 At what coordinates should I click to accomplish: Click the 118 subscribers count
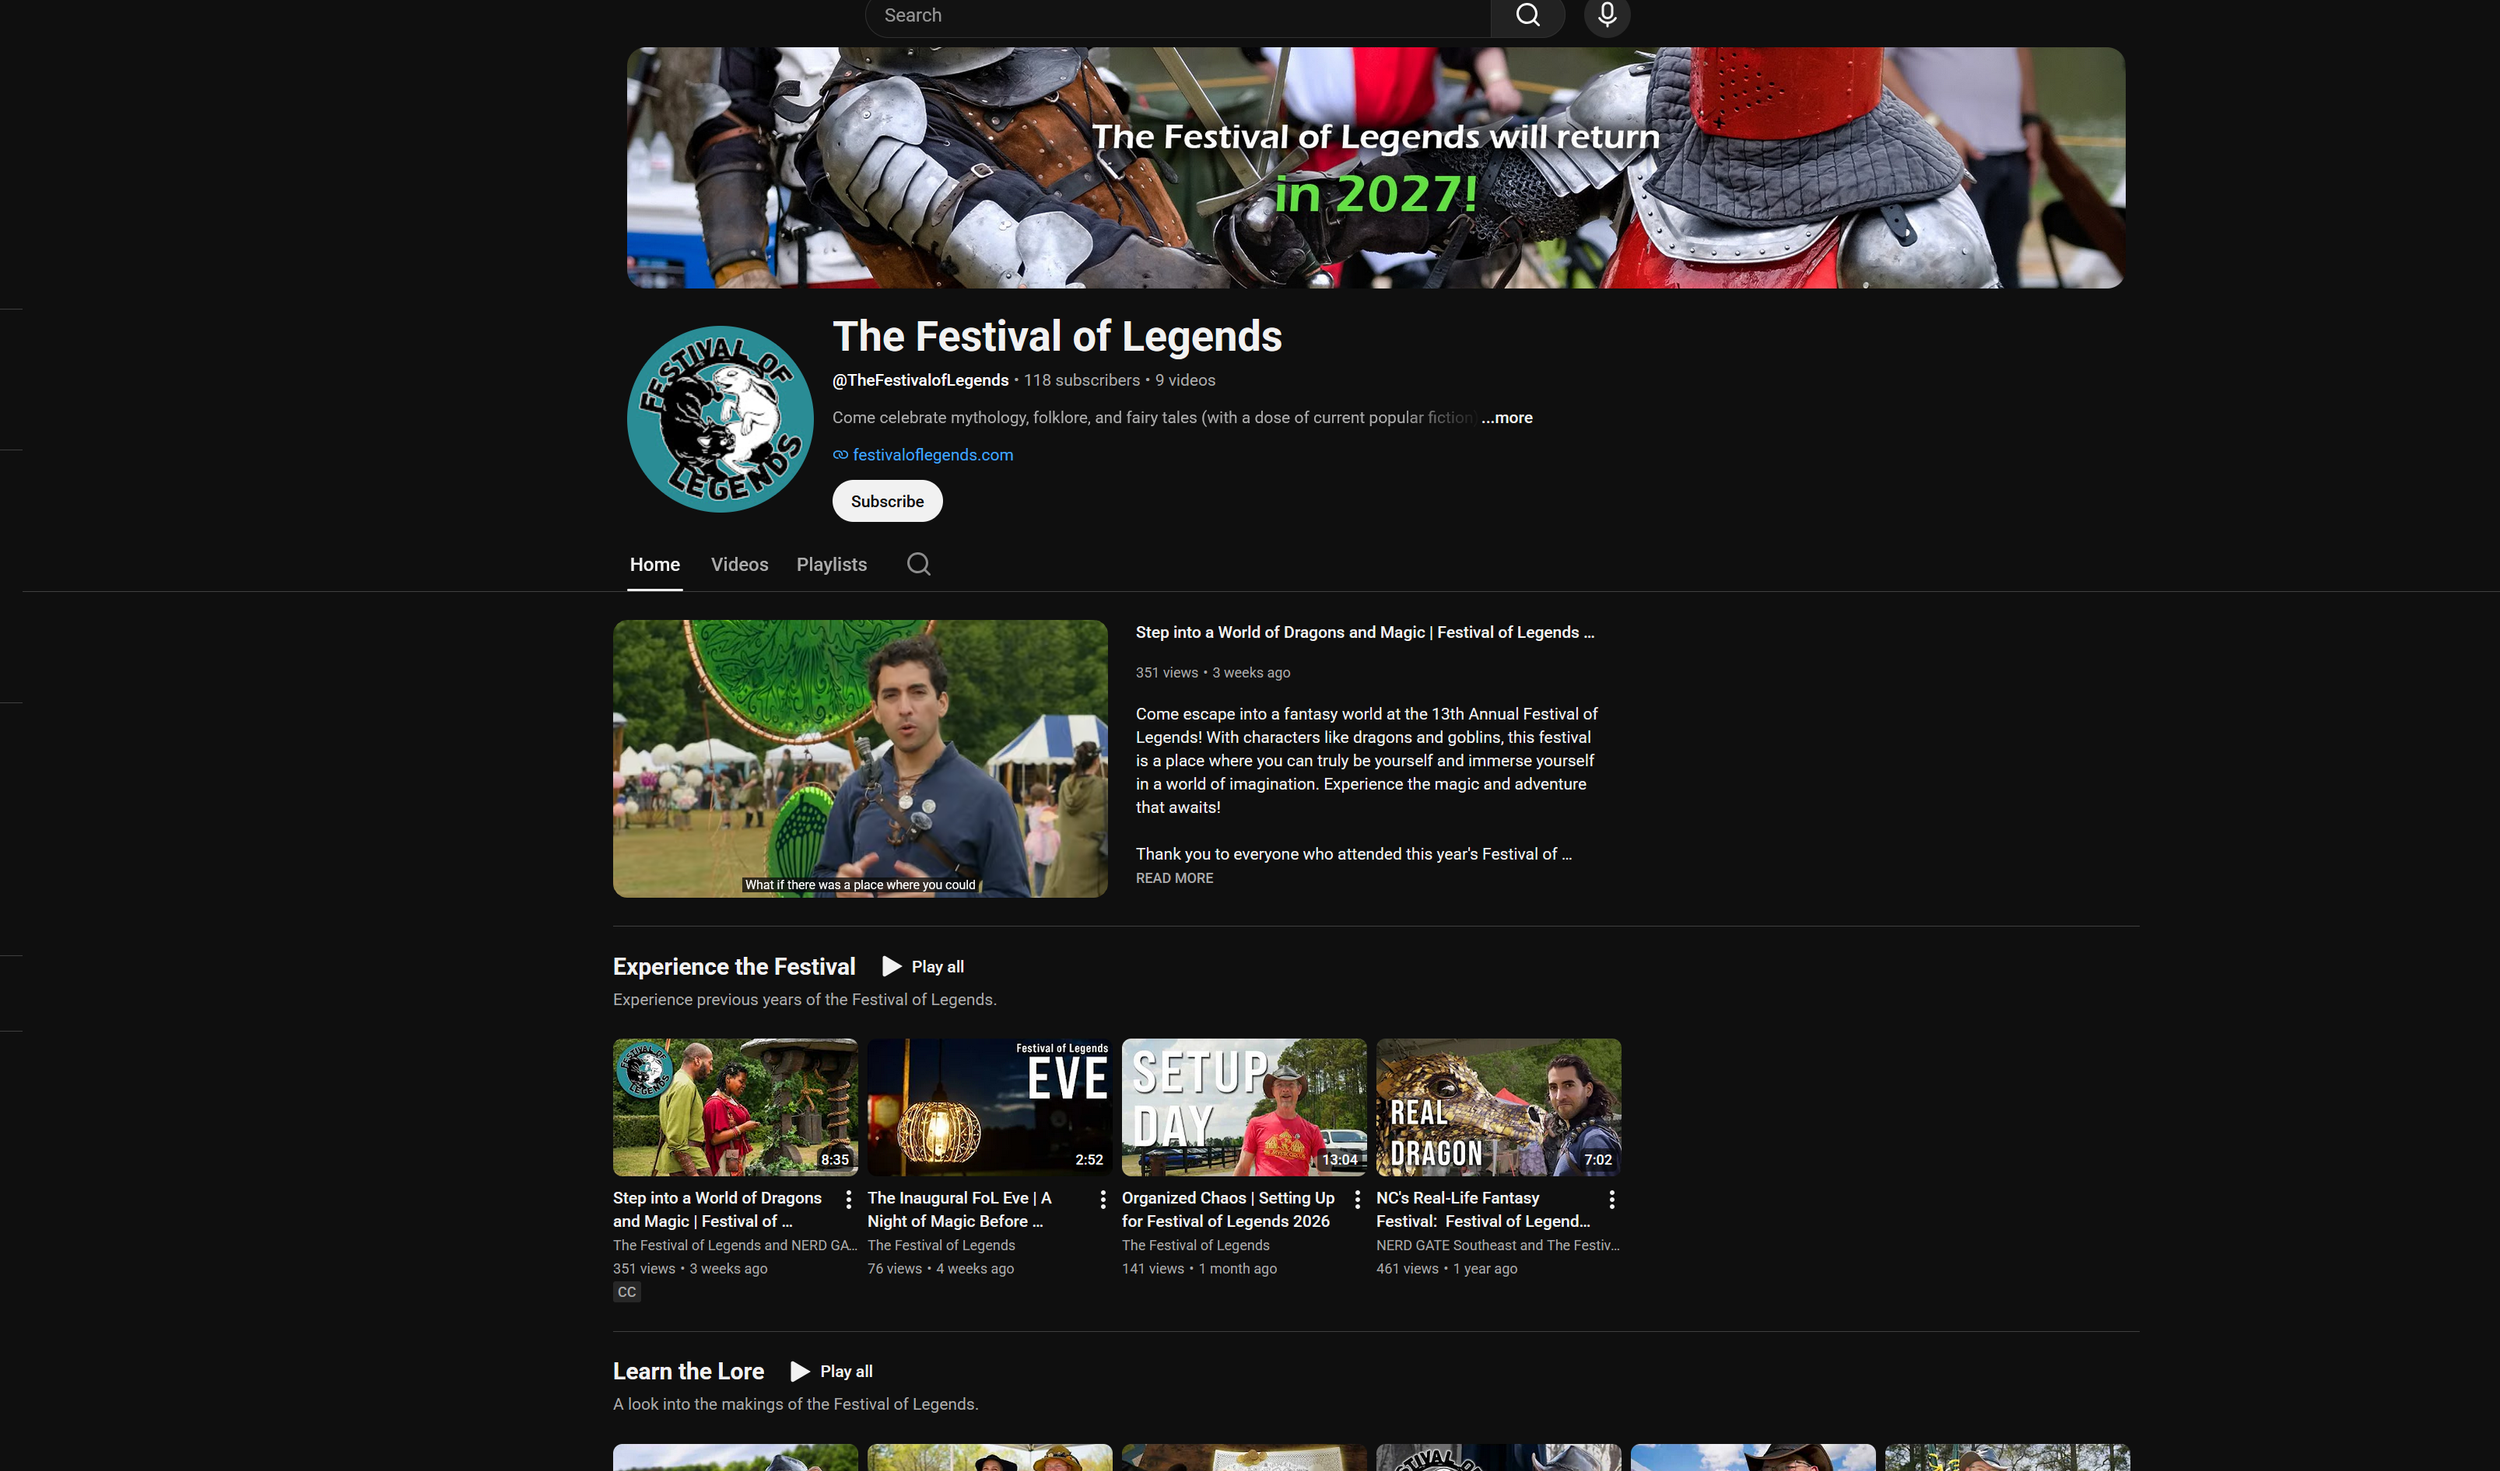[1081, 380]
